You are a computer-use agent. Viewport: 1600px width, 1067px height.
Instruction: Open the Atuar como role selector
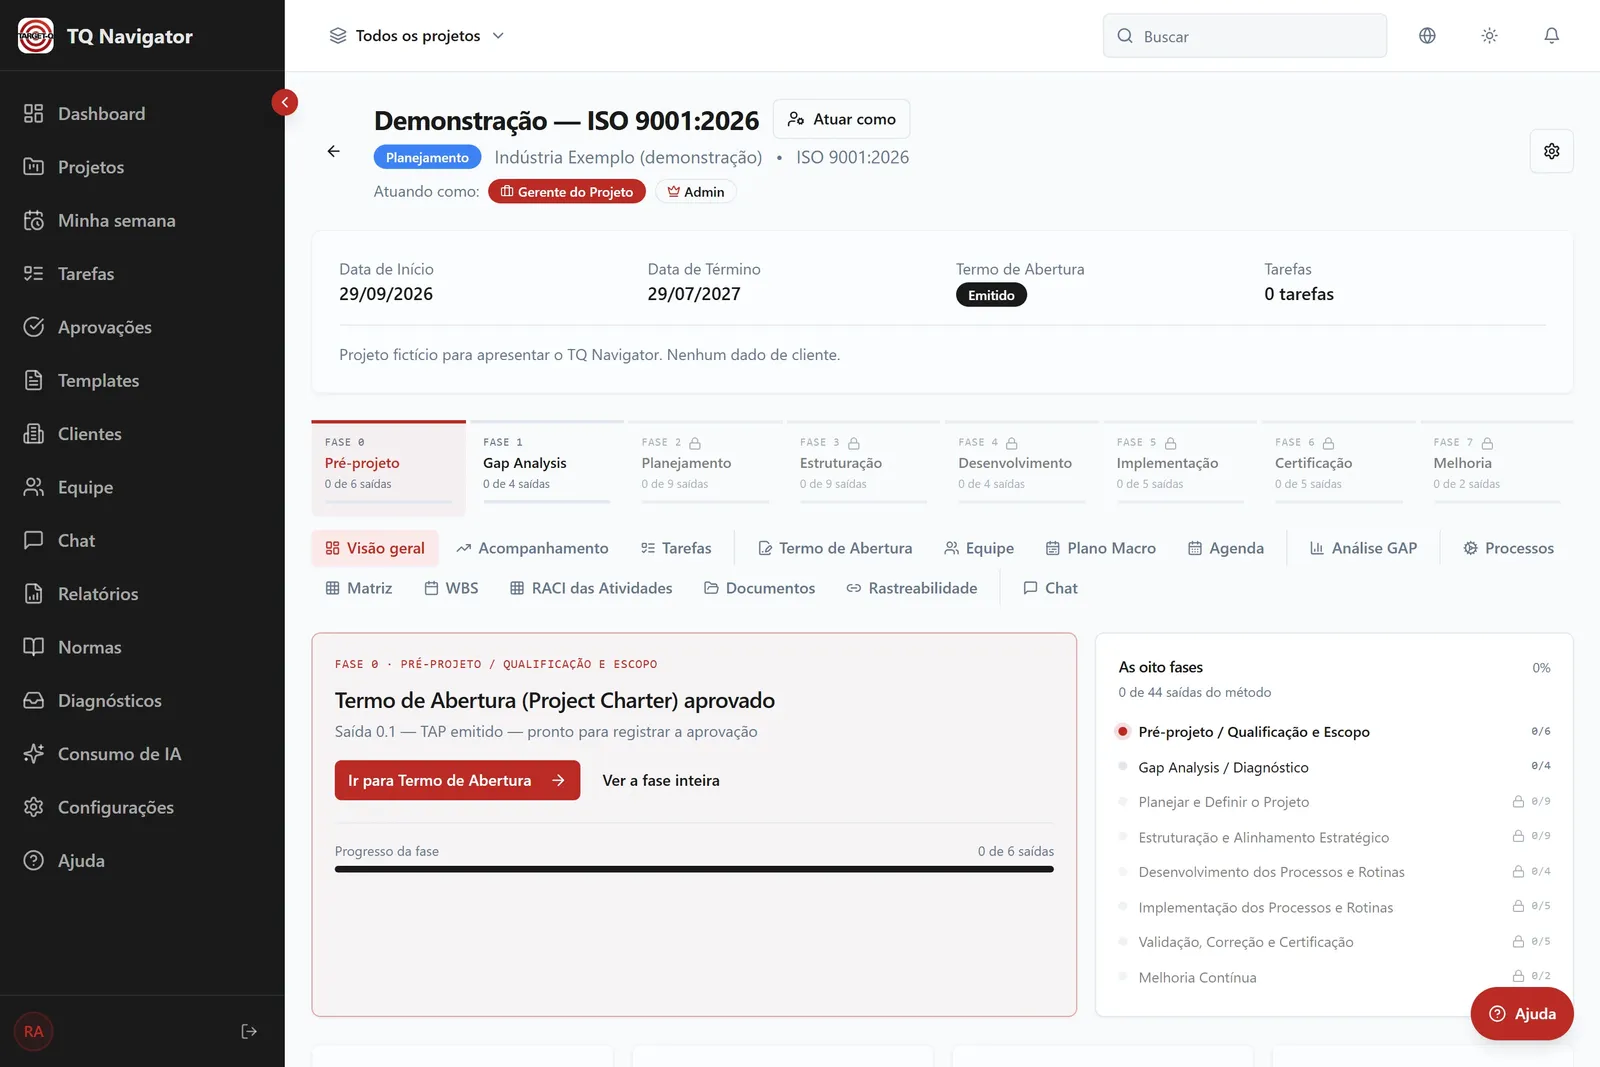841,119
